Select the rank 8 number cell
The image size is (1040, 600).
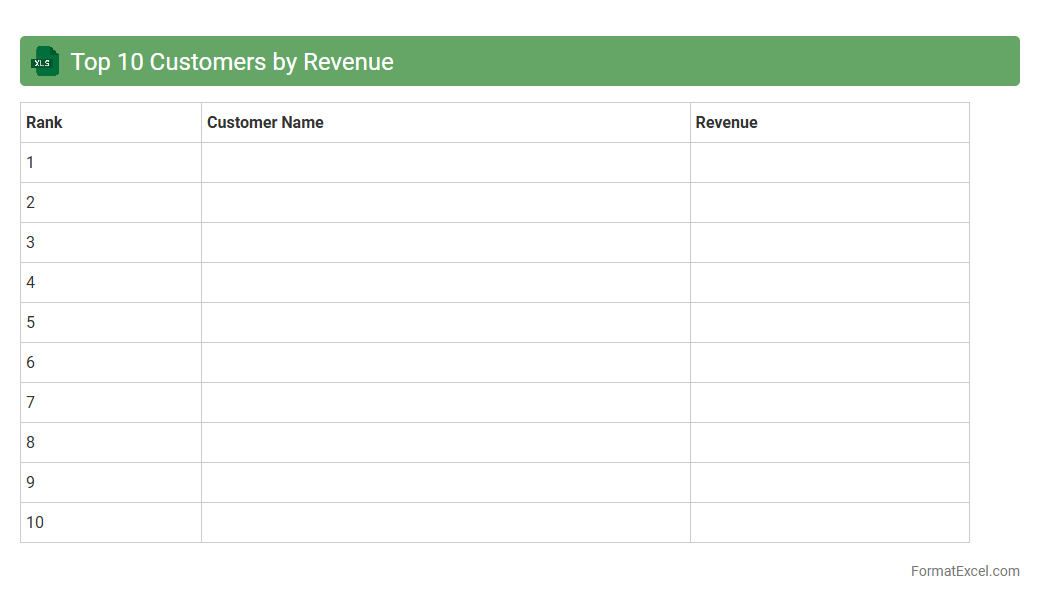110,442
